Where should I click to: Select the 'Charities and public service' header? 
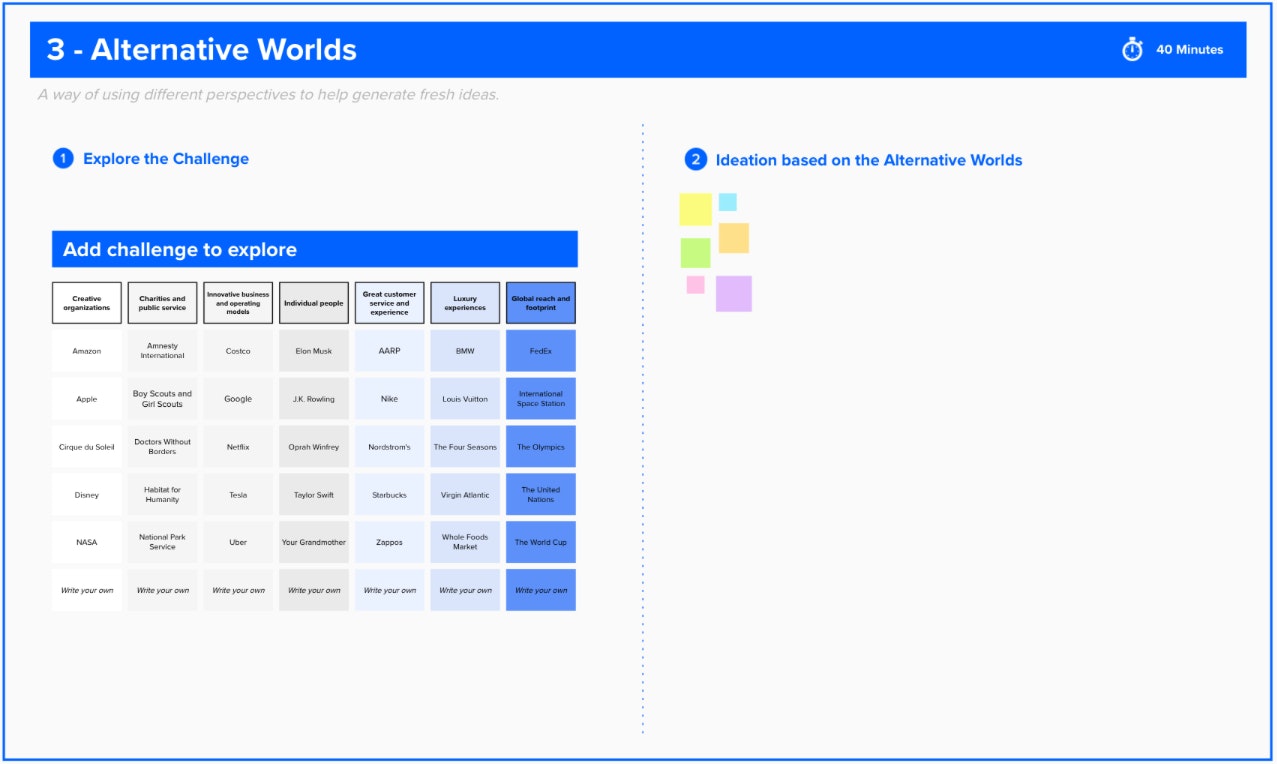click(162, 303)
